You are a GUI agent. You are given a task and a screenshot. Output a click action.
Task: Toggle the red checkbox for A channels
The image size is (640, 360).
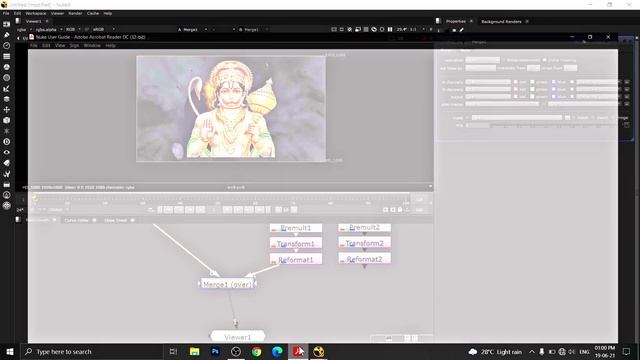516,82
